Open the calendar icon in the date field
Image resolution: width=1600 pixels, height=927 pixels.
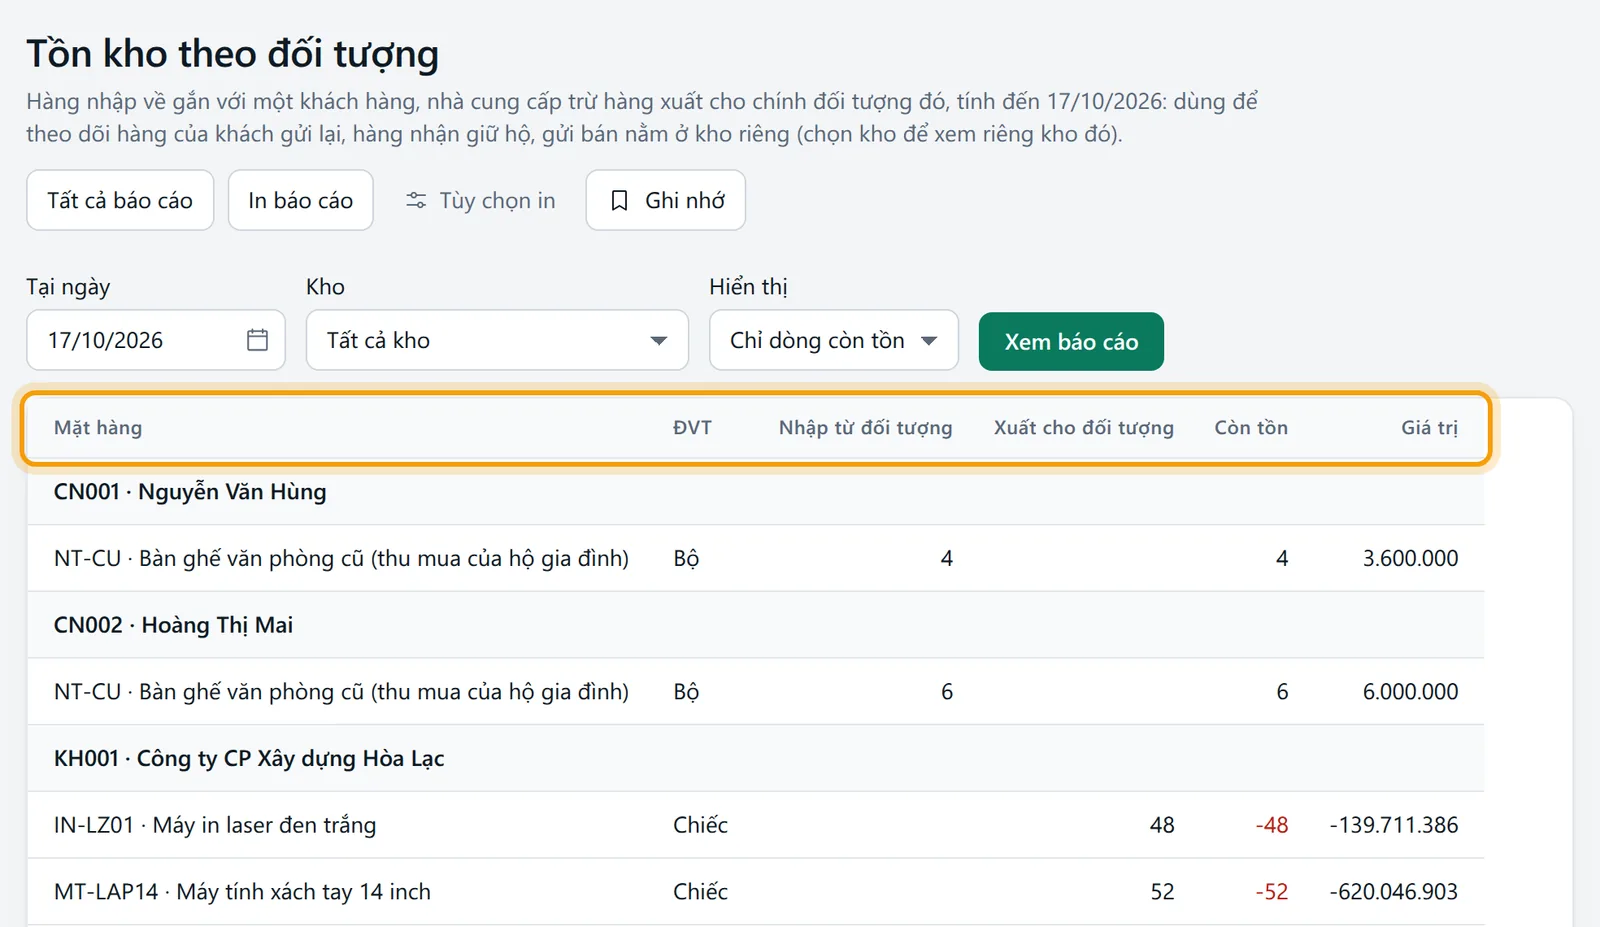click(x=257, y=340)
